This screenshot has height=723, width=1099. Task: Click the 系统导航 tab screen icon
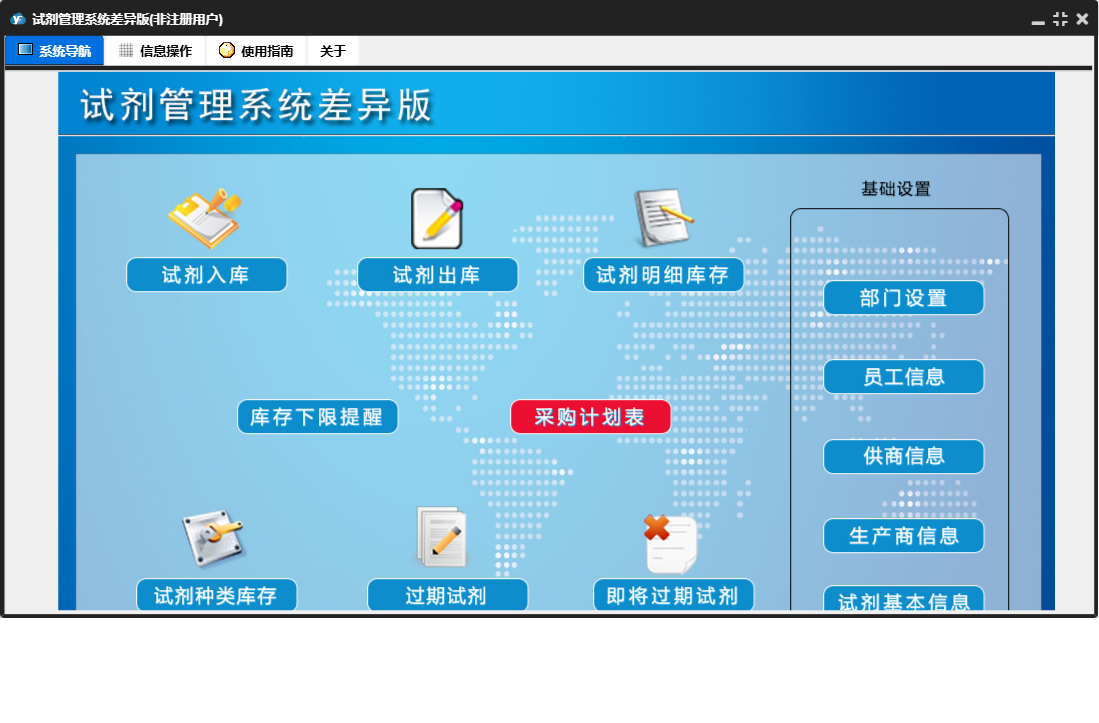(x=25, y=50)
